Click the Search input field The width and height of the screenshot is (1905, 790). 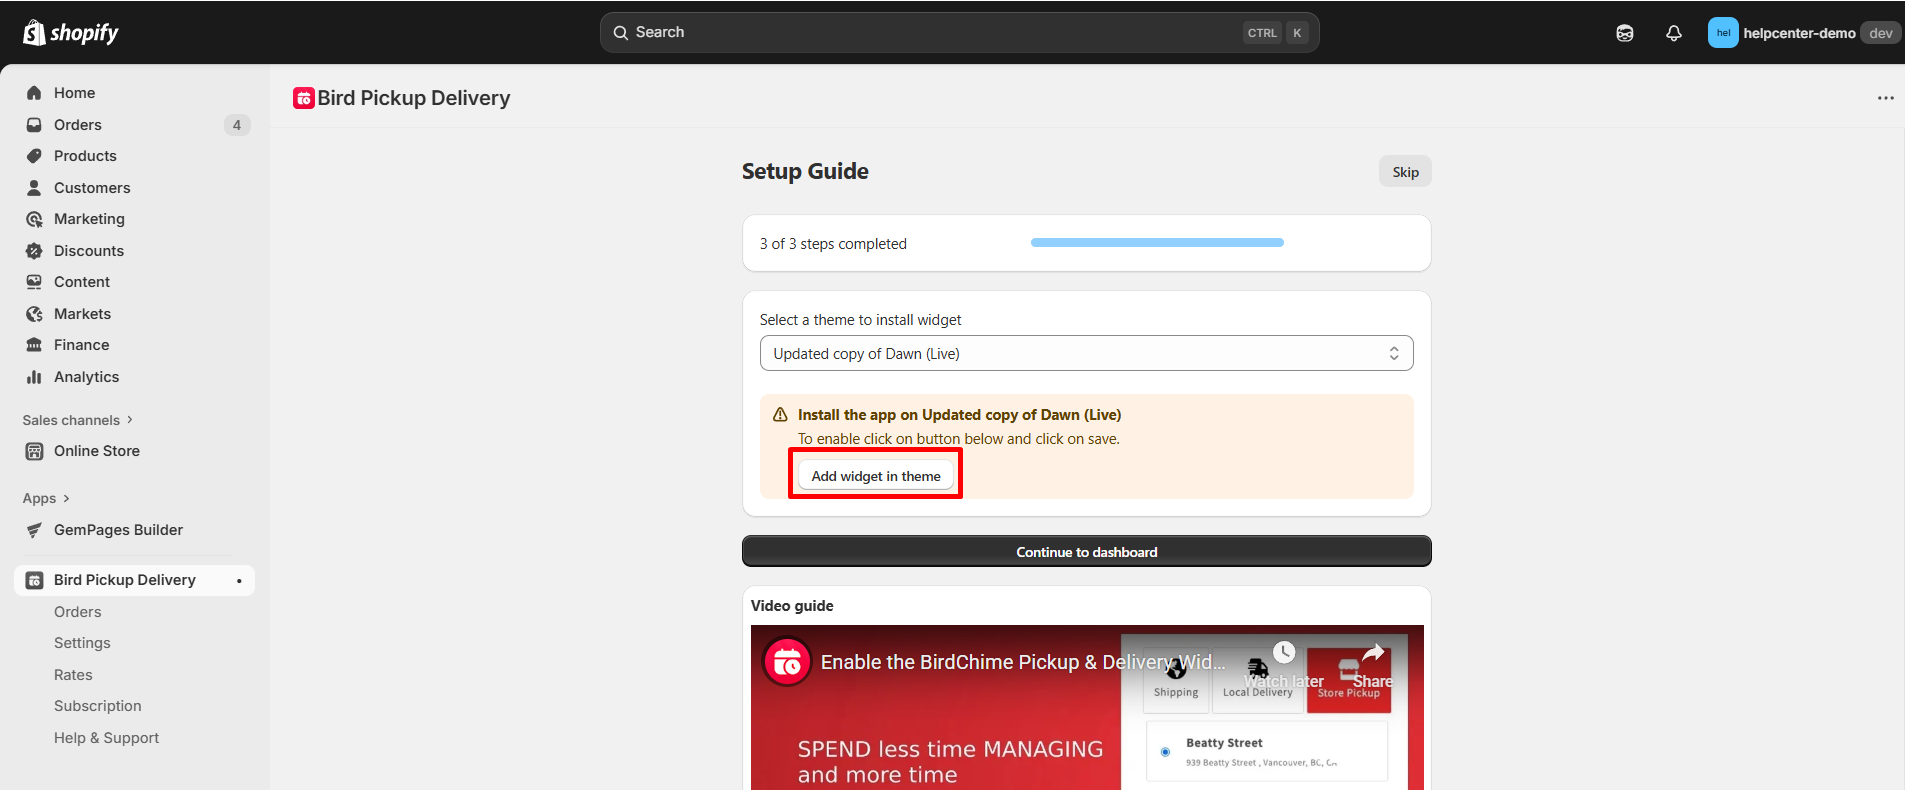(930, 33)
